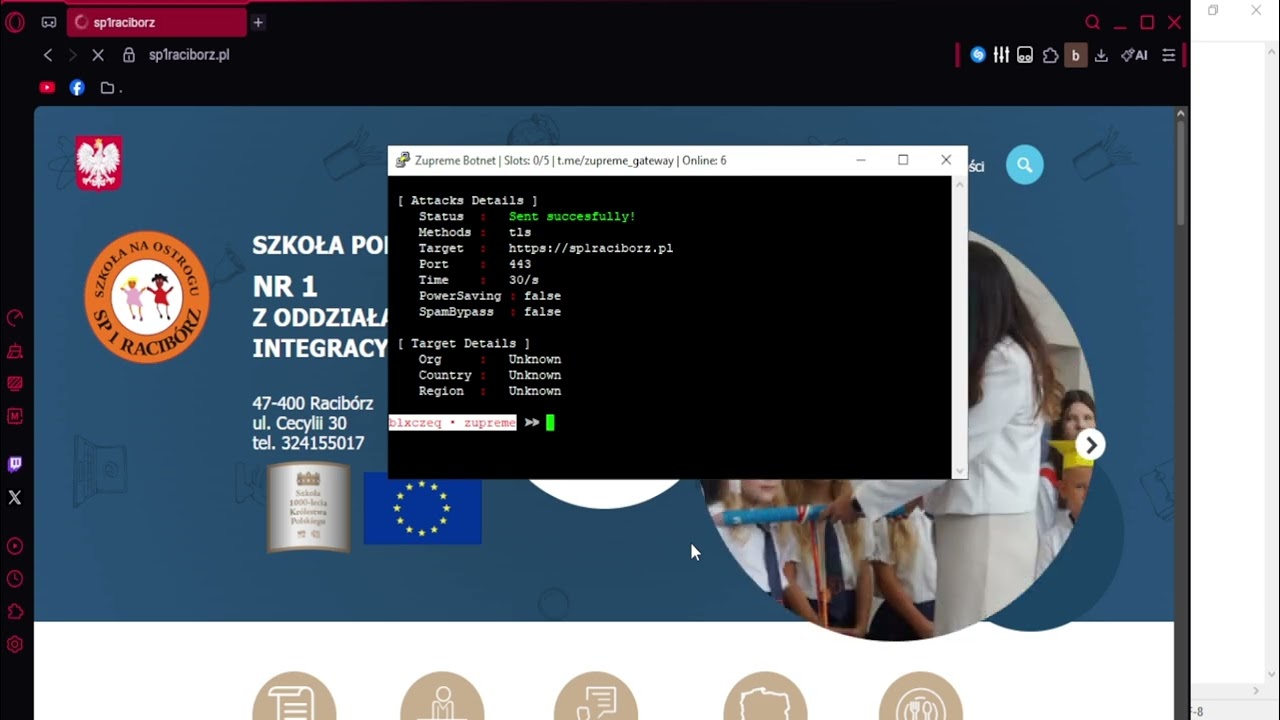
Task: Click the padlock site security icon
Action: (x=129, y=55)
